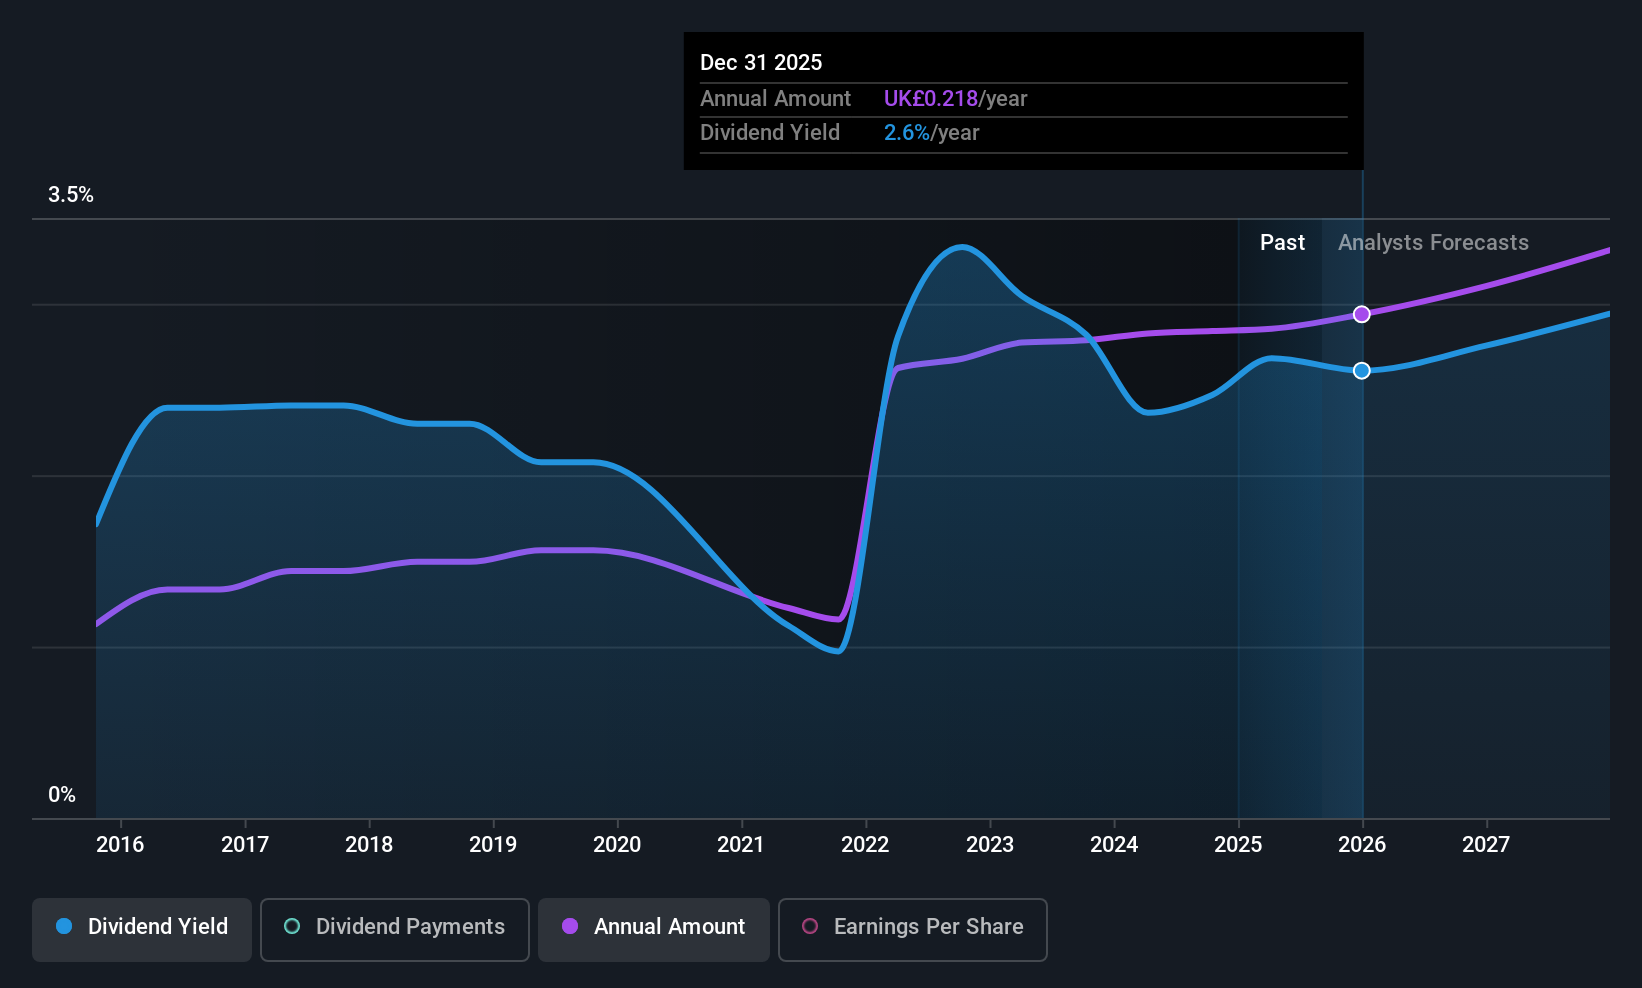Screen dimensions: 1642x988
Task: Select the 2021 x-axis label
Action: (x=741, y=844)
